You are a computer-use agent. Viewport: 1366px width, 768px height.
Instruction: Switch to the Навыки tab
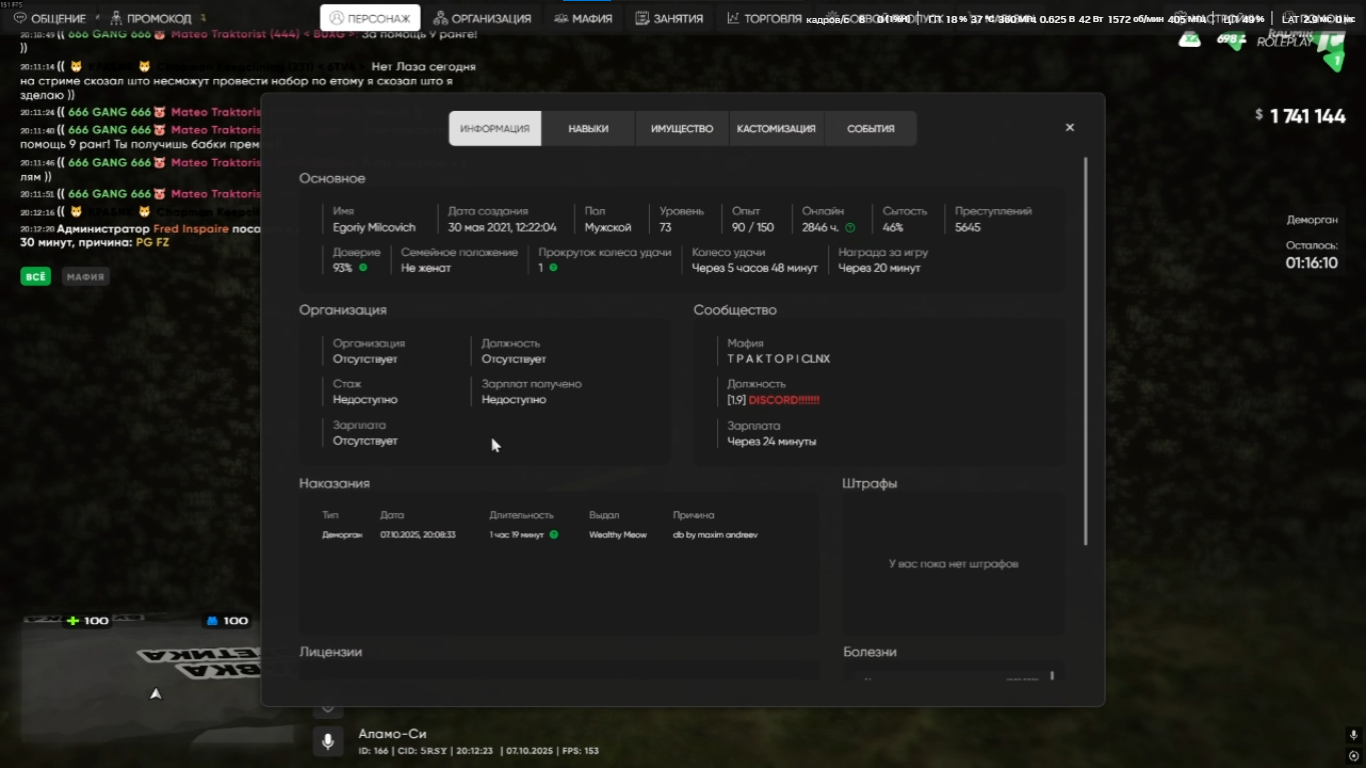[x=588, y=129]
